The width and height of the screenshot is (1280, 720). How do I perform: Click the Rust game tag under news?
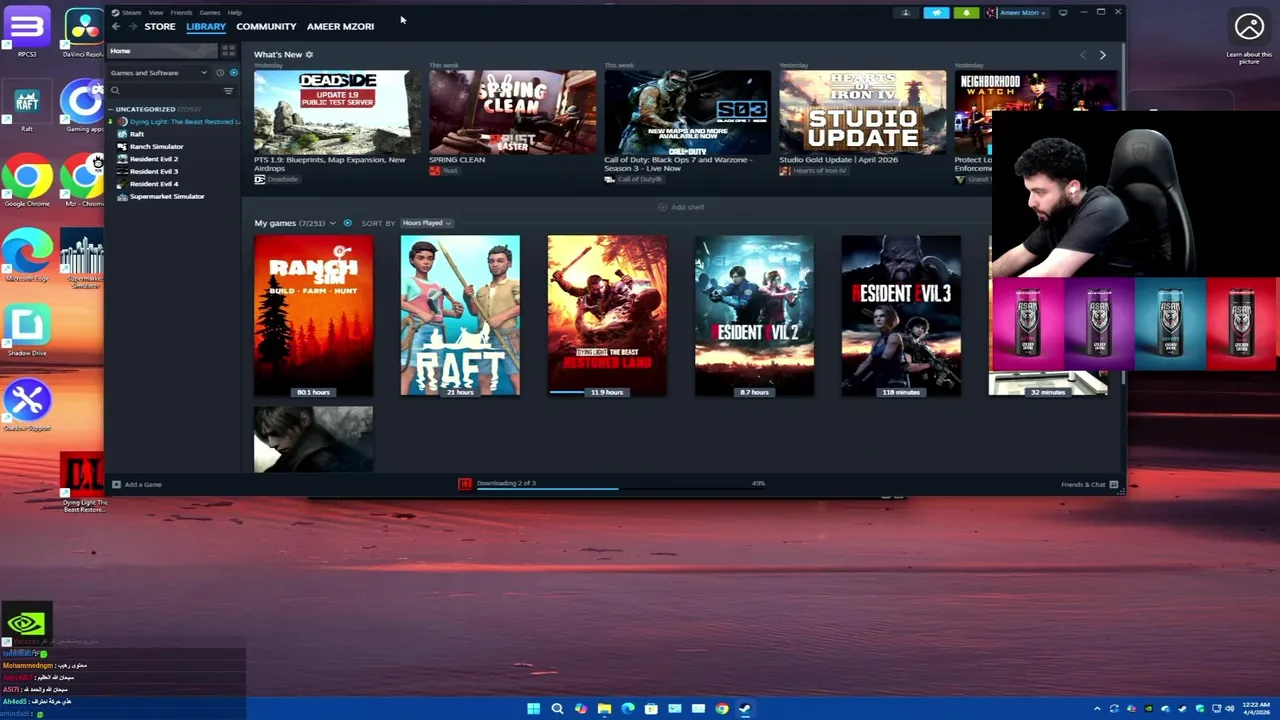point(444,171)
